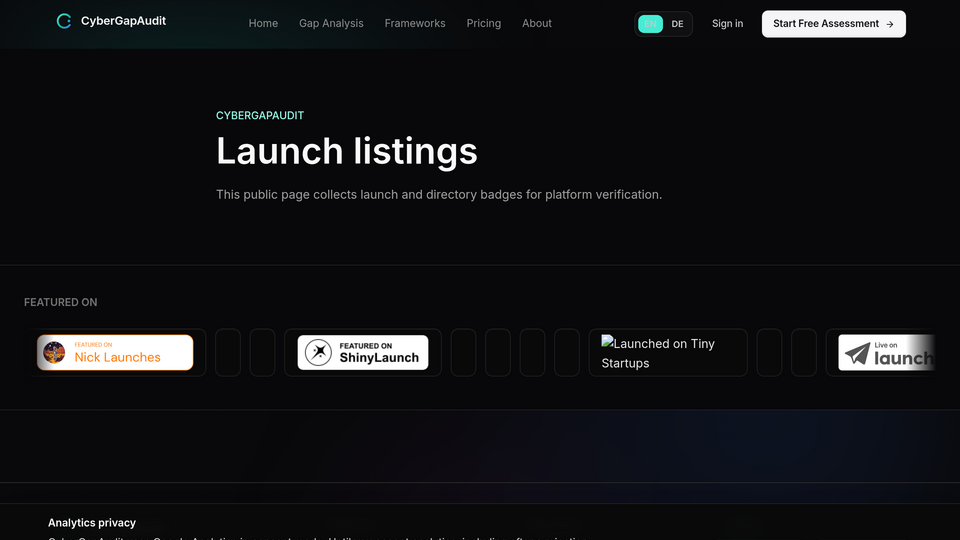Open the CyberGapAudit brand name link
This screenshot has width=960, height=540.
(x=123, y=21)
